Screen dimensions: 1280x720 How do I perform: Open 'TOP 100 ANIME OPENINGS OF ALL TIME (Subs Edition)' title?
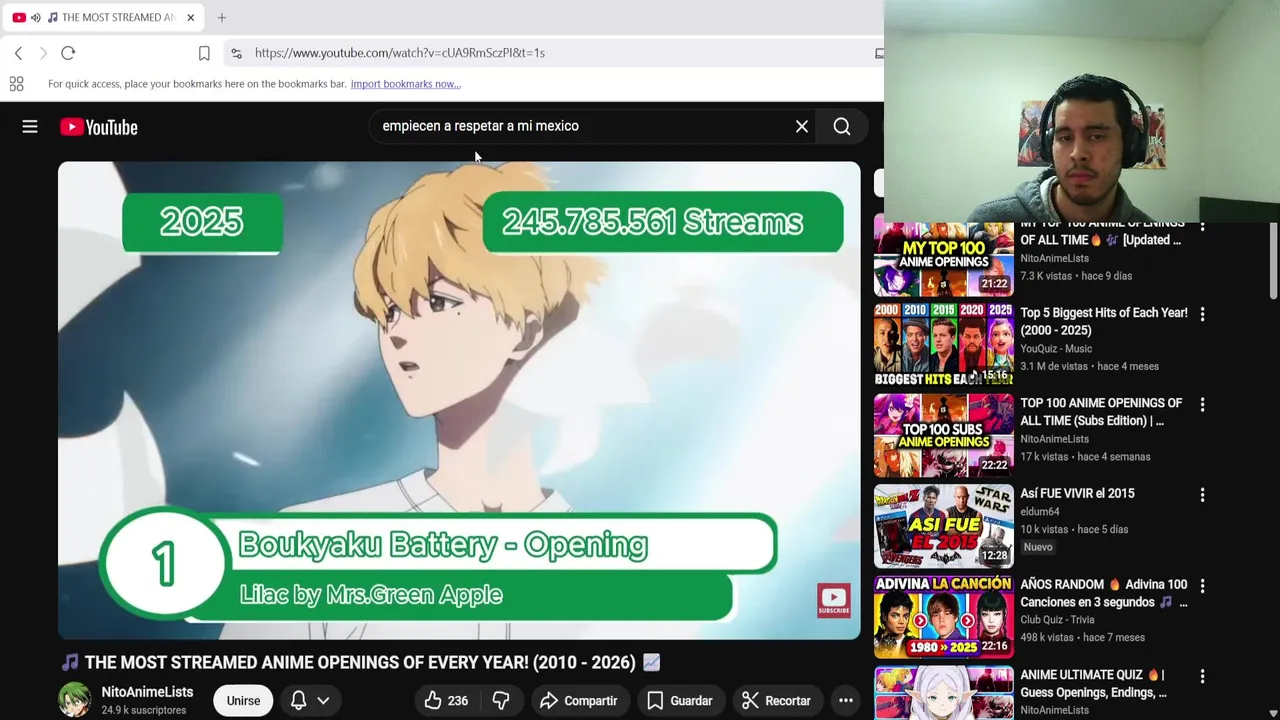click(x=1101, y=412)
